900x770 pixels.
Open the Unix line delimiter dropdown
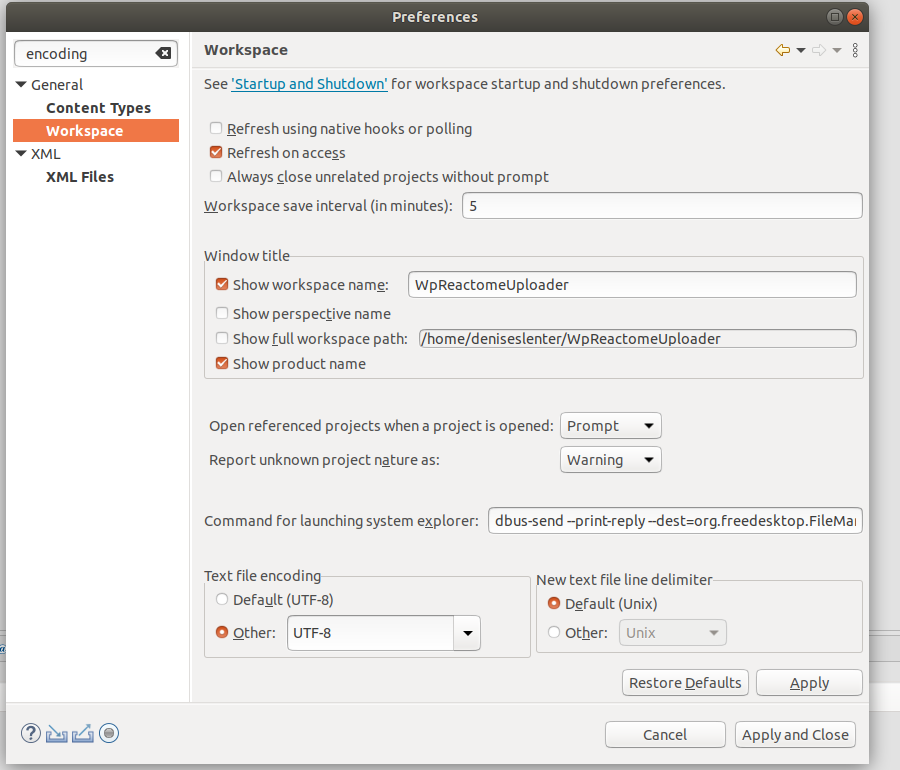tap(673, 633)
